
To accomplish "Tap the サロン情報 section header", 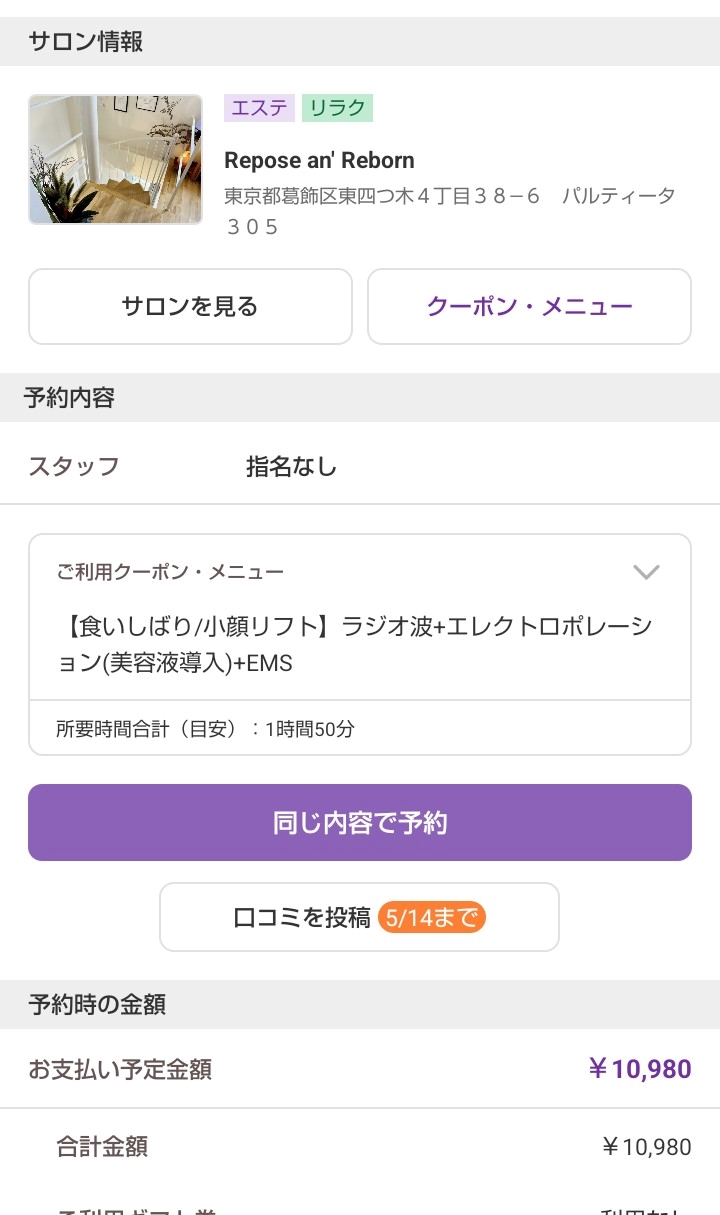I will 85,41.
